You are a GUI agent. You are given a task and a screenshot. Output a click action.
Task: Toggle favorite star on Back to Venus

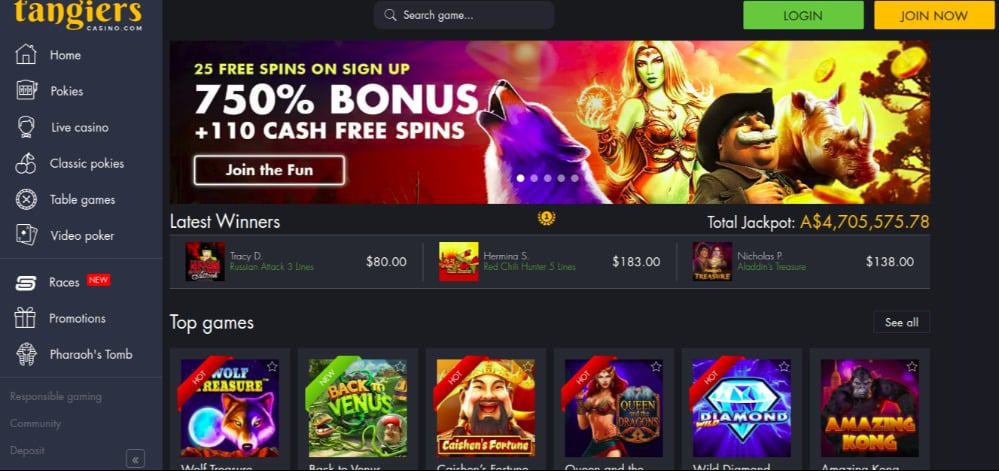tap(400, 366)
